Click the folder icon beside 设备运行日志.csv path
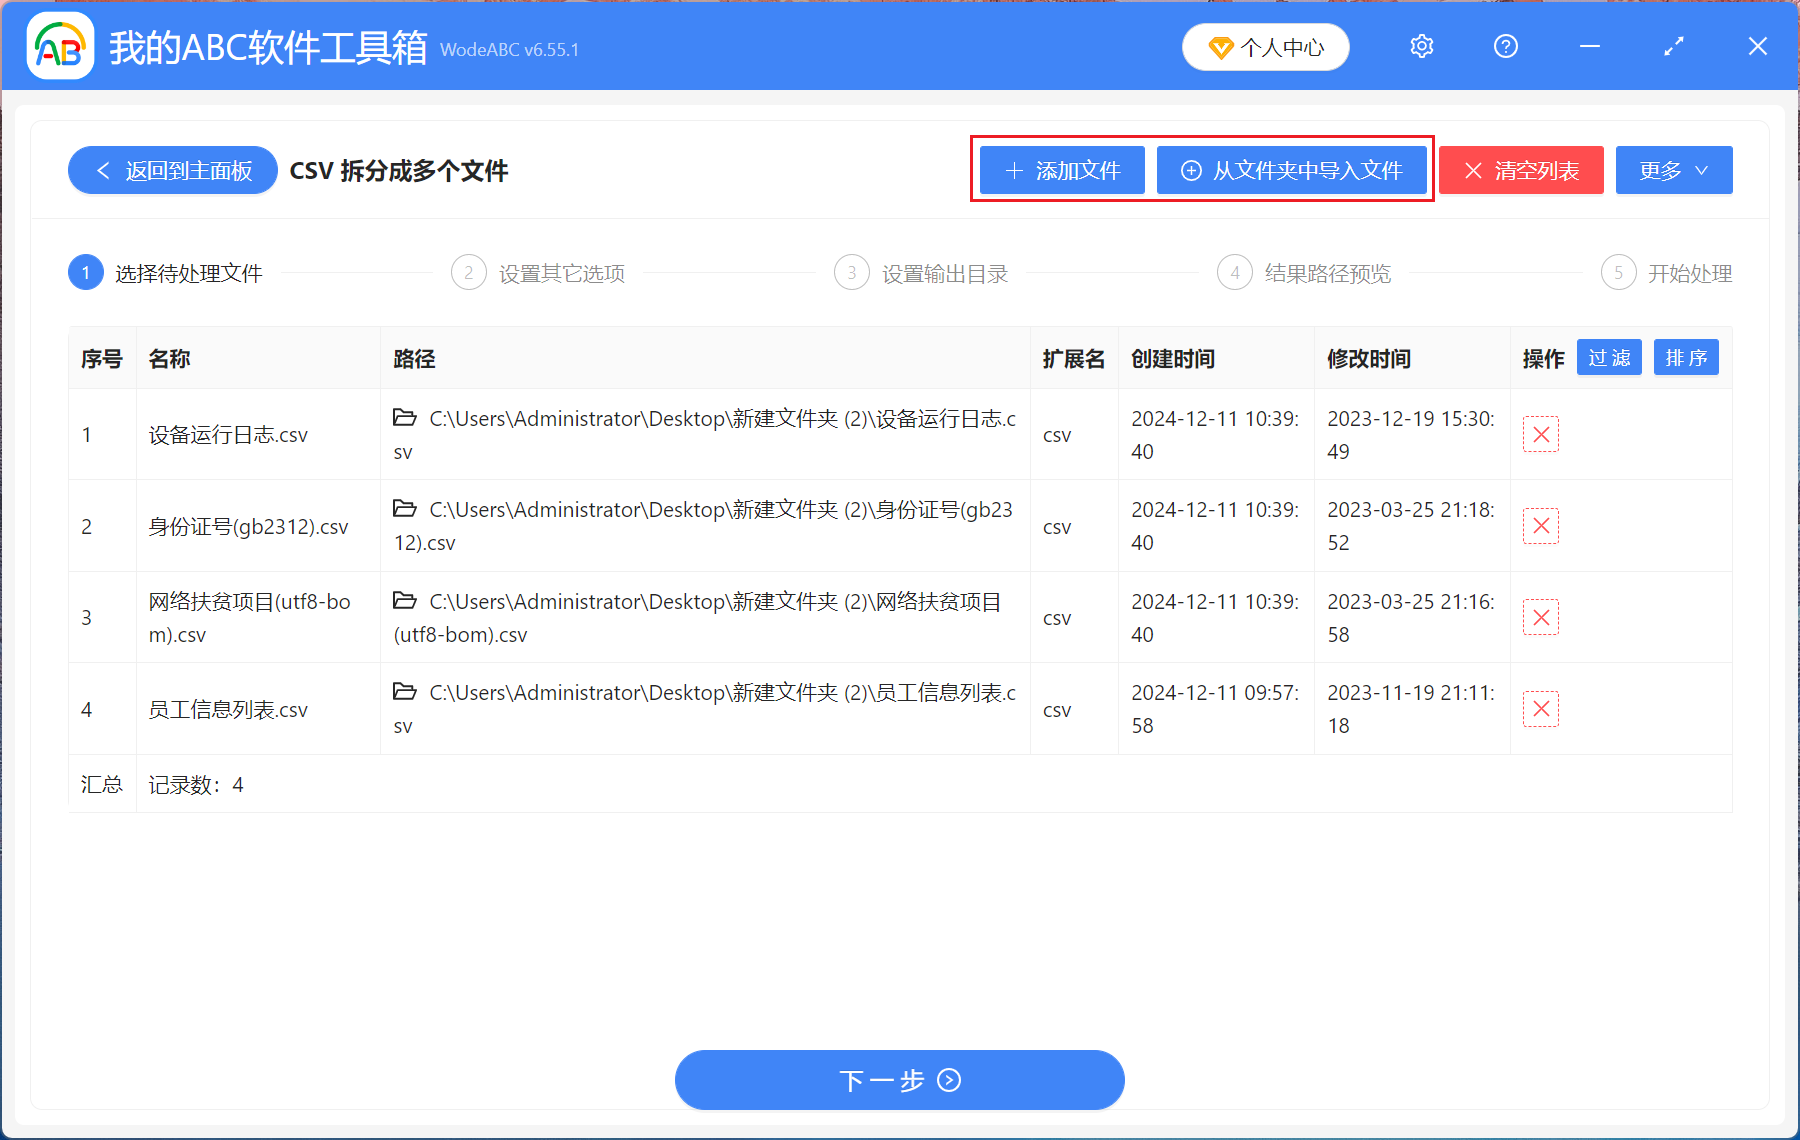Screen dimensions: 1800x1140 405,418
